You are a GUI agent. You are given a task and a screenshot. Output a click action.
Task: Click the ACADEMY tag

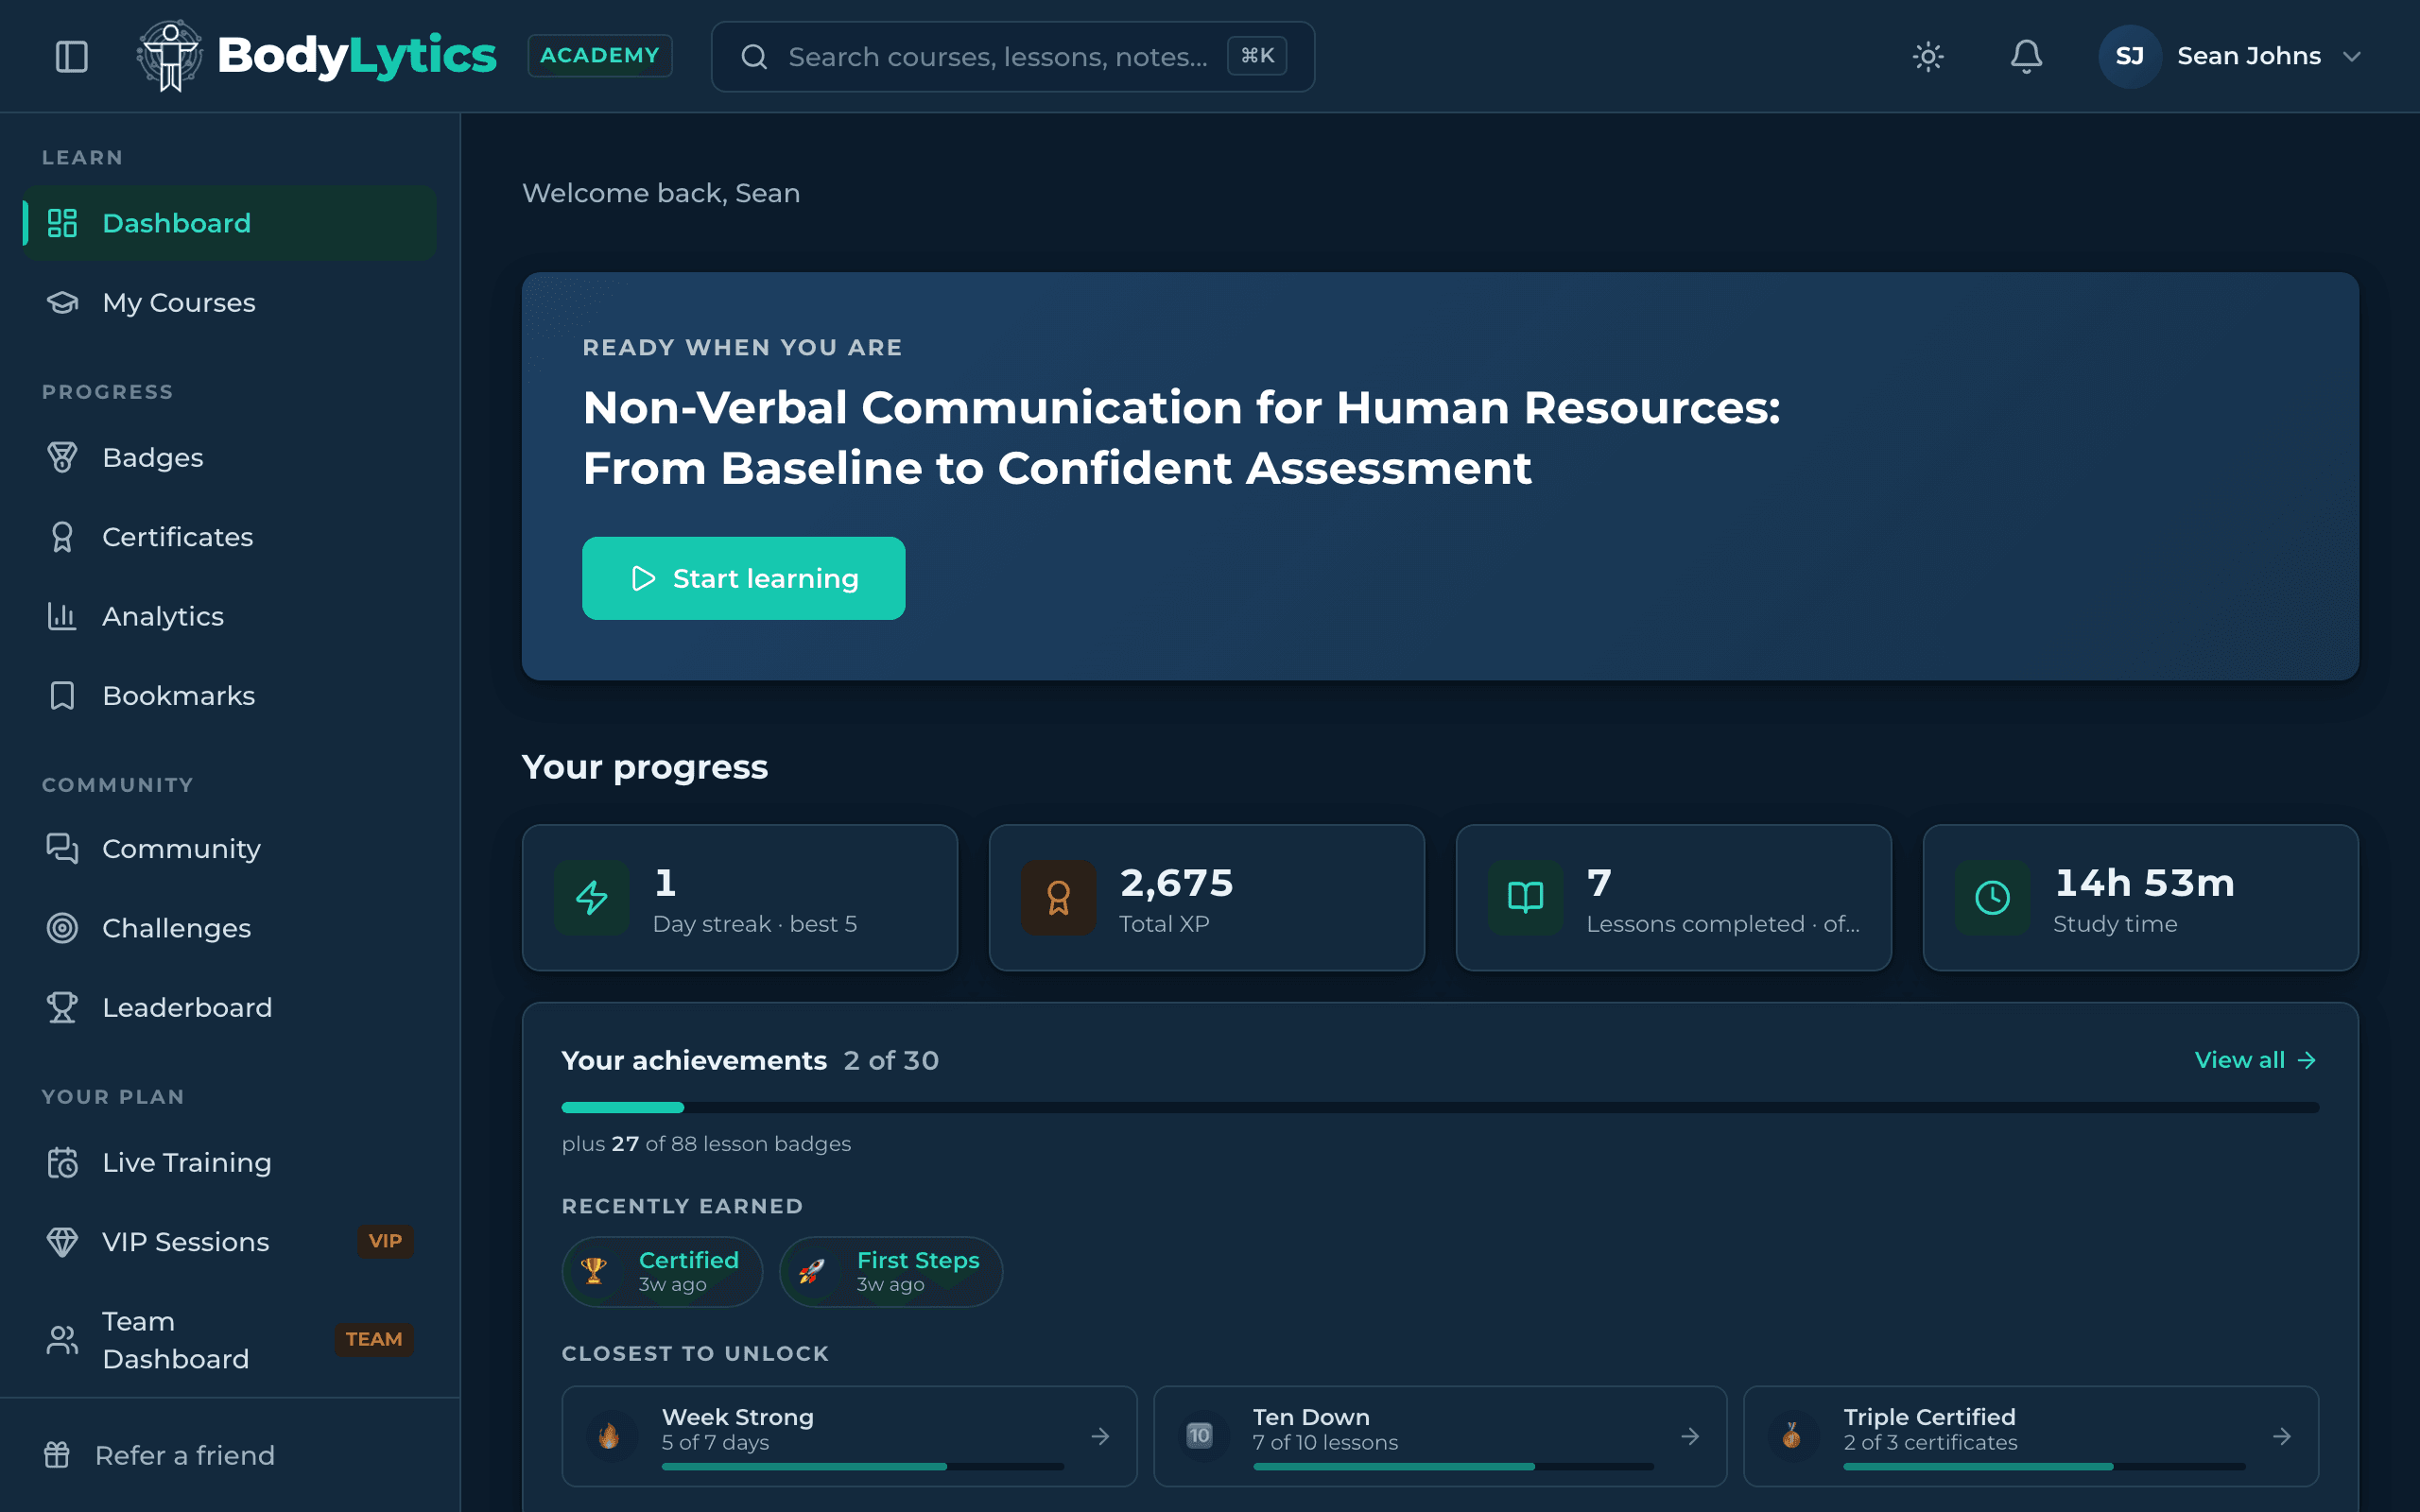(x=600, y=56)
